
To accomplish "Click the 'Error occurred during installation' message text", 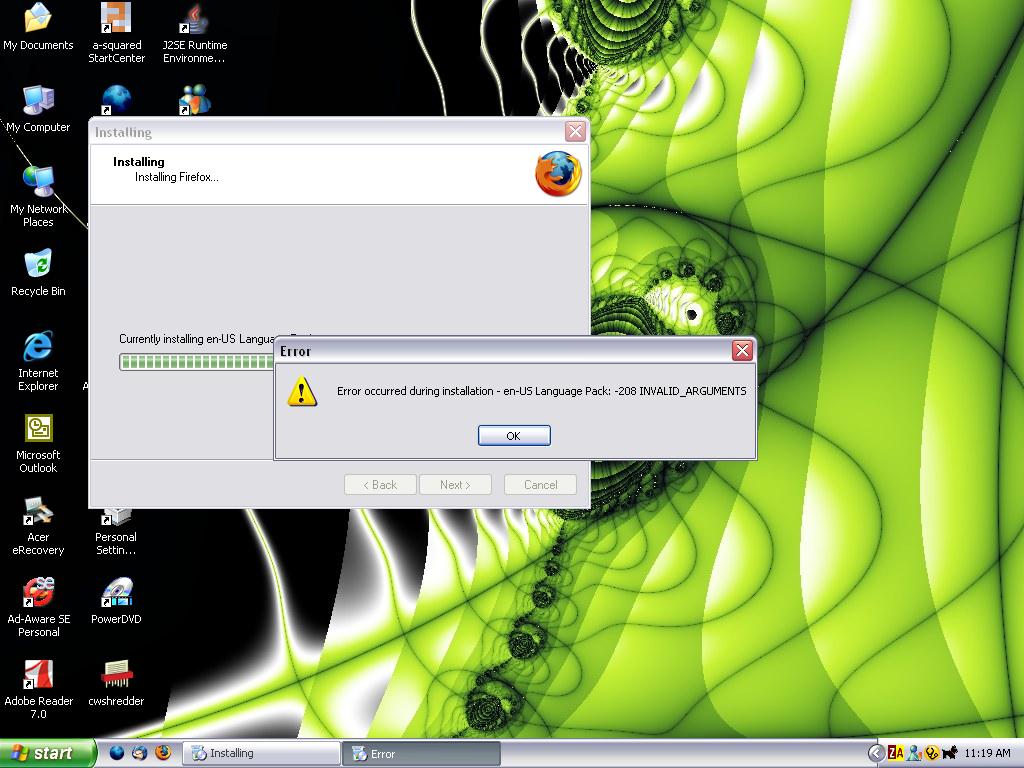I will (541, 391).
